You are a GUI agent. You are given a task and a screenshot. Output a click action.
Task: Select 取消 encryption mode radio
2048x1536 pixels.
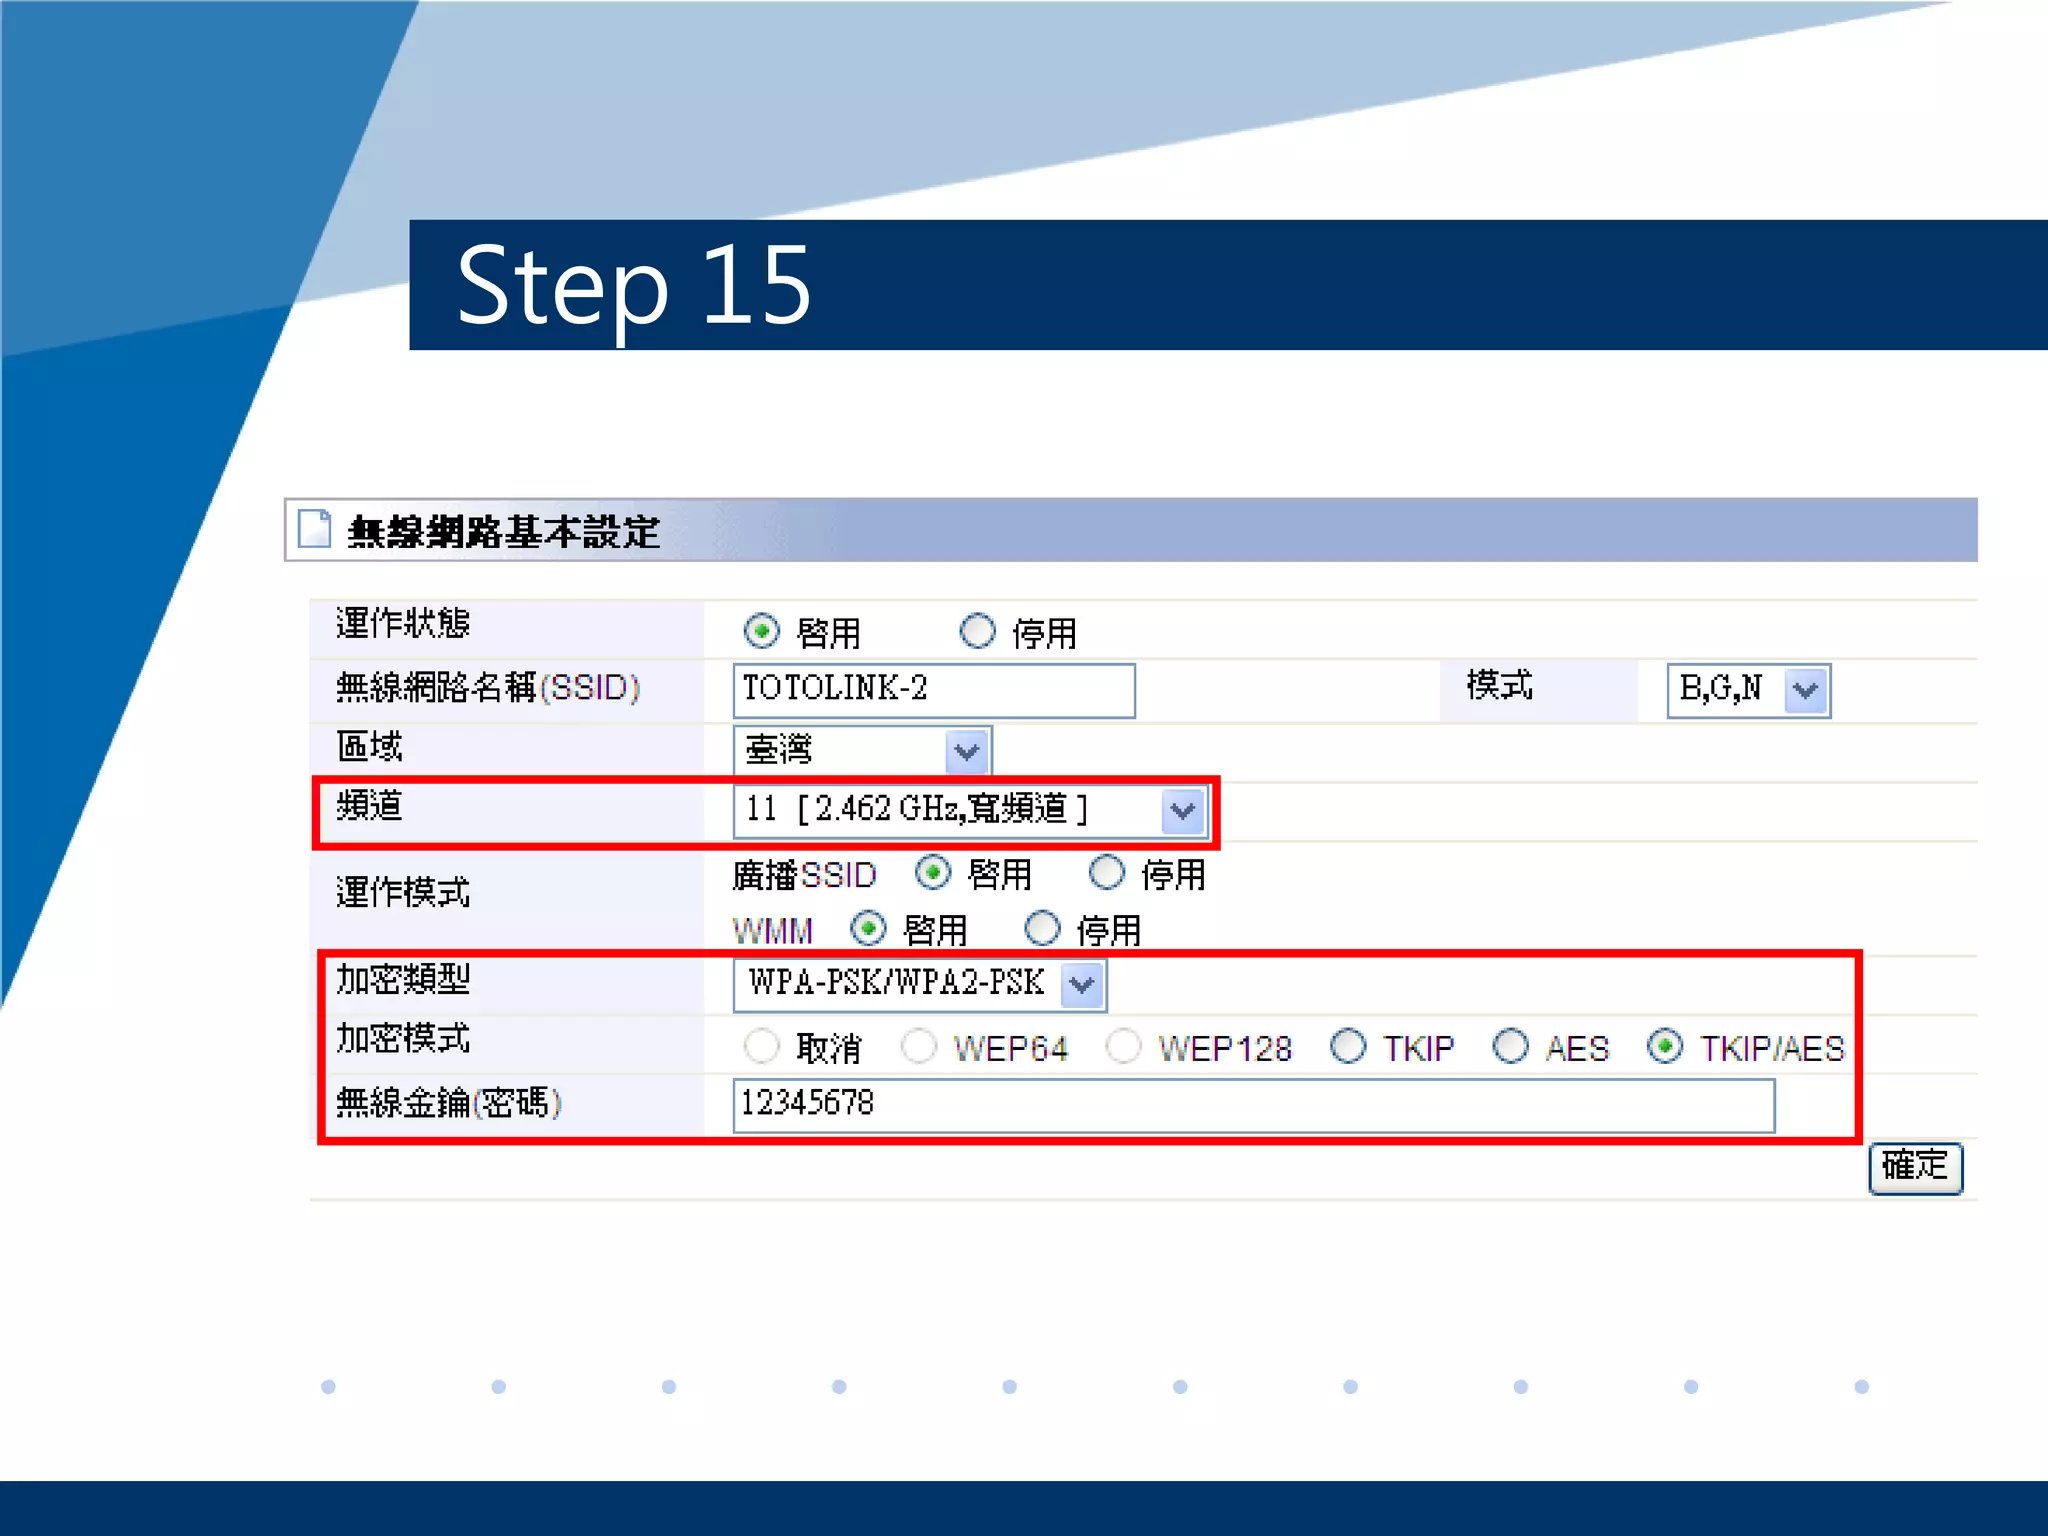pos(762,1047)
